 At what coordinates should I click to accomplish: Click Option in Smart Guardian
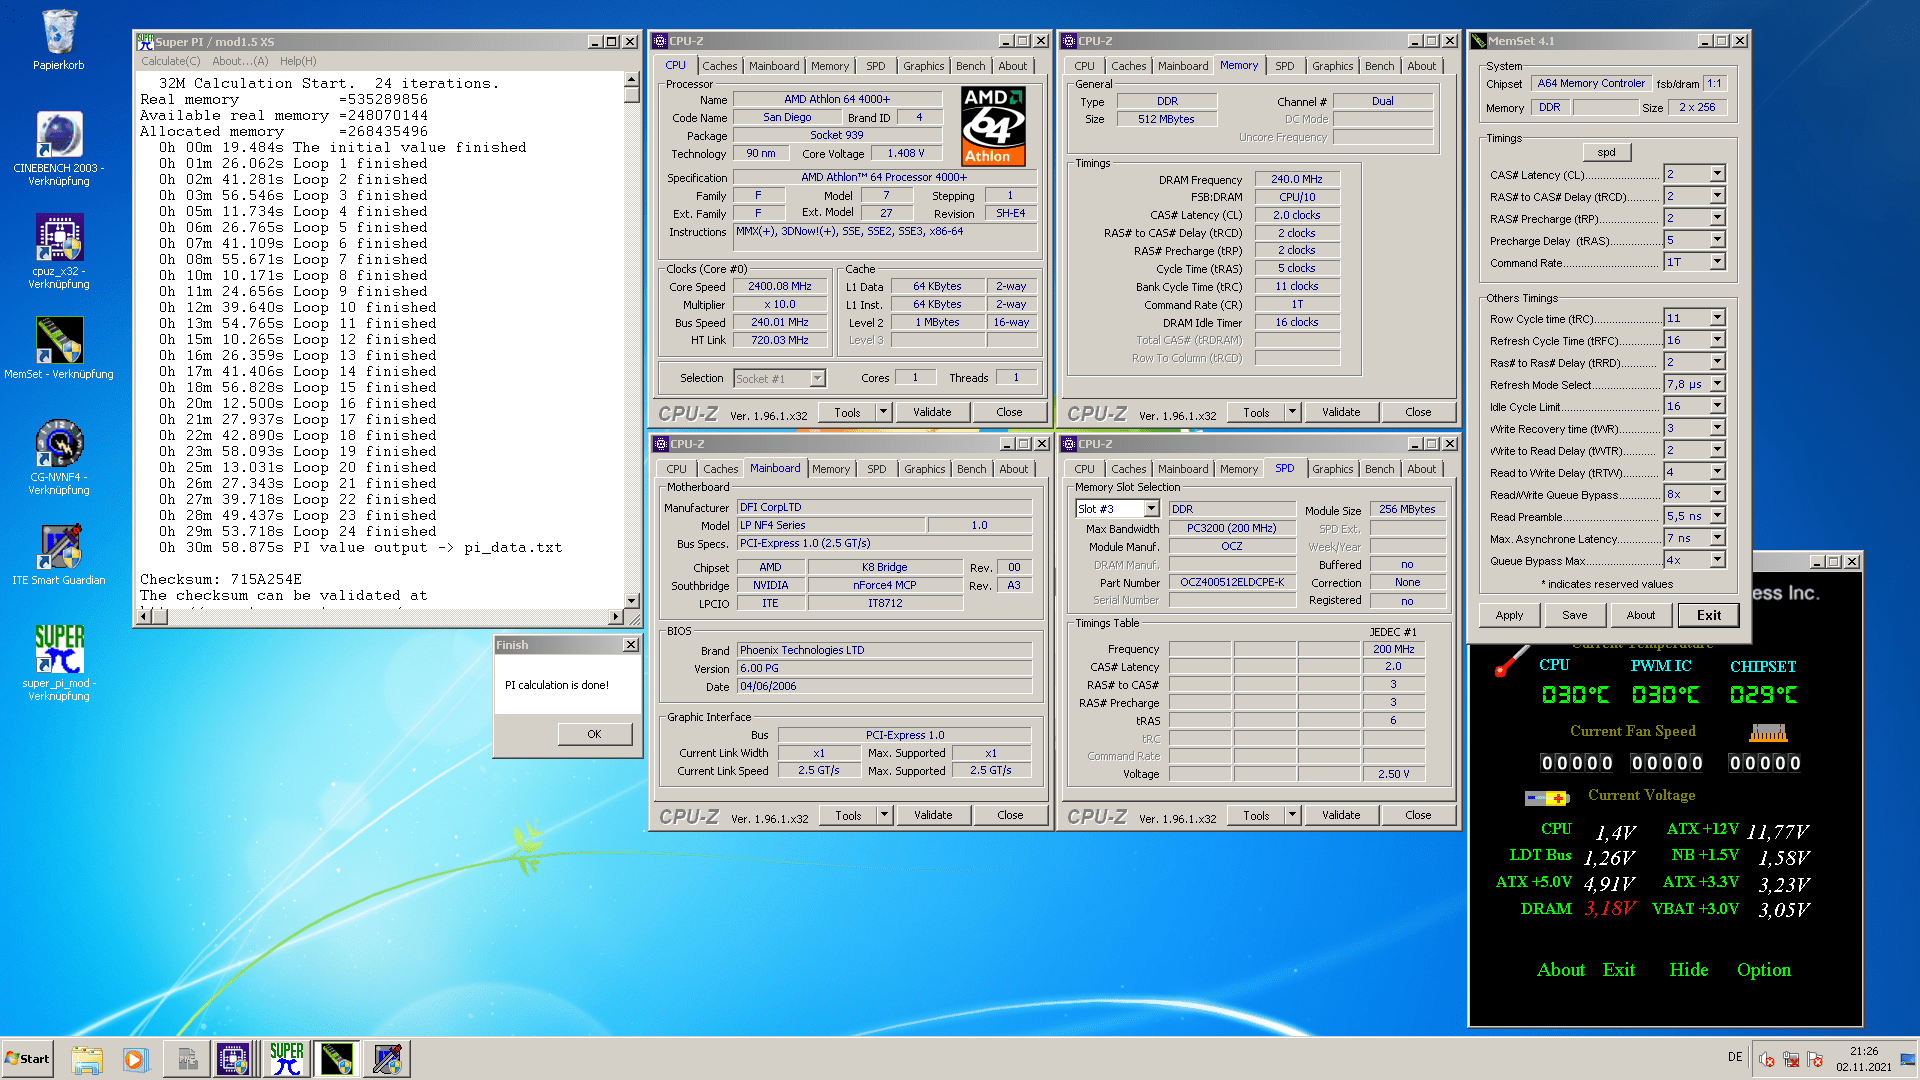coord(1763,969)
